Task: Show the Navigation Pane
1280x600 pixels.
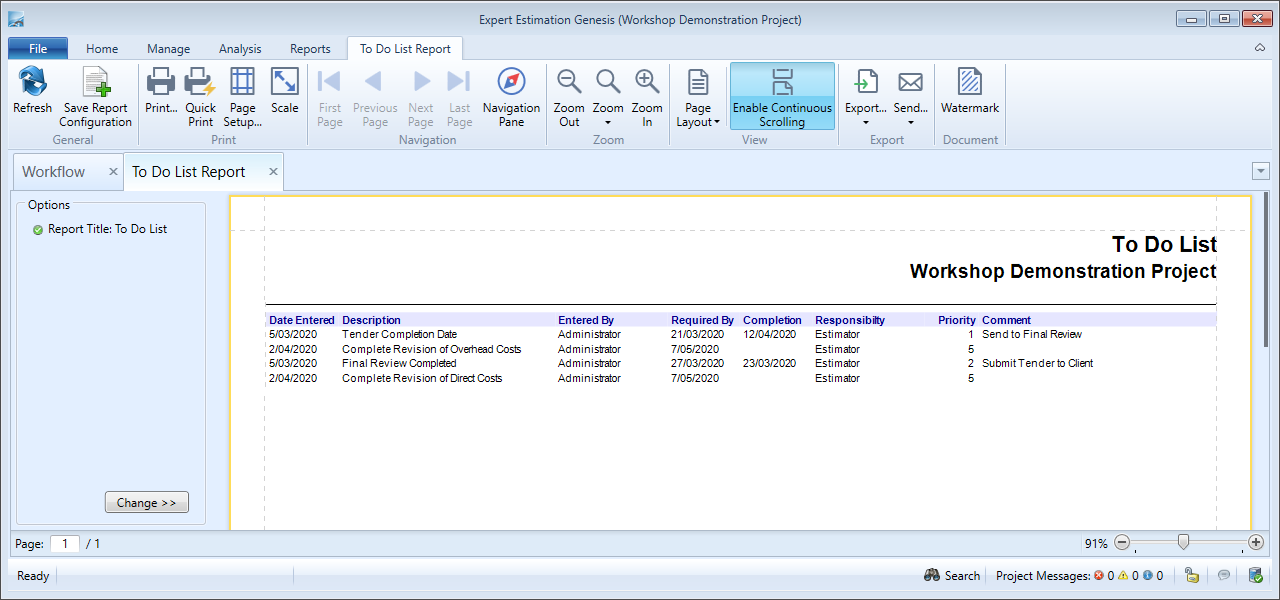Action: point(511,84)
